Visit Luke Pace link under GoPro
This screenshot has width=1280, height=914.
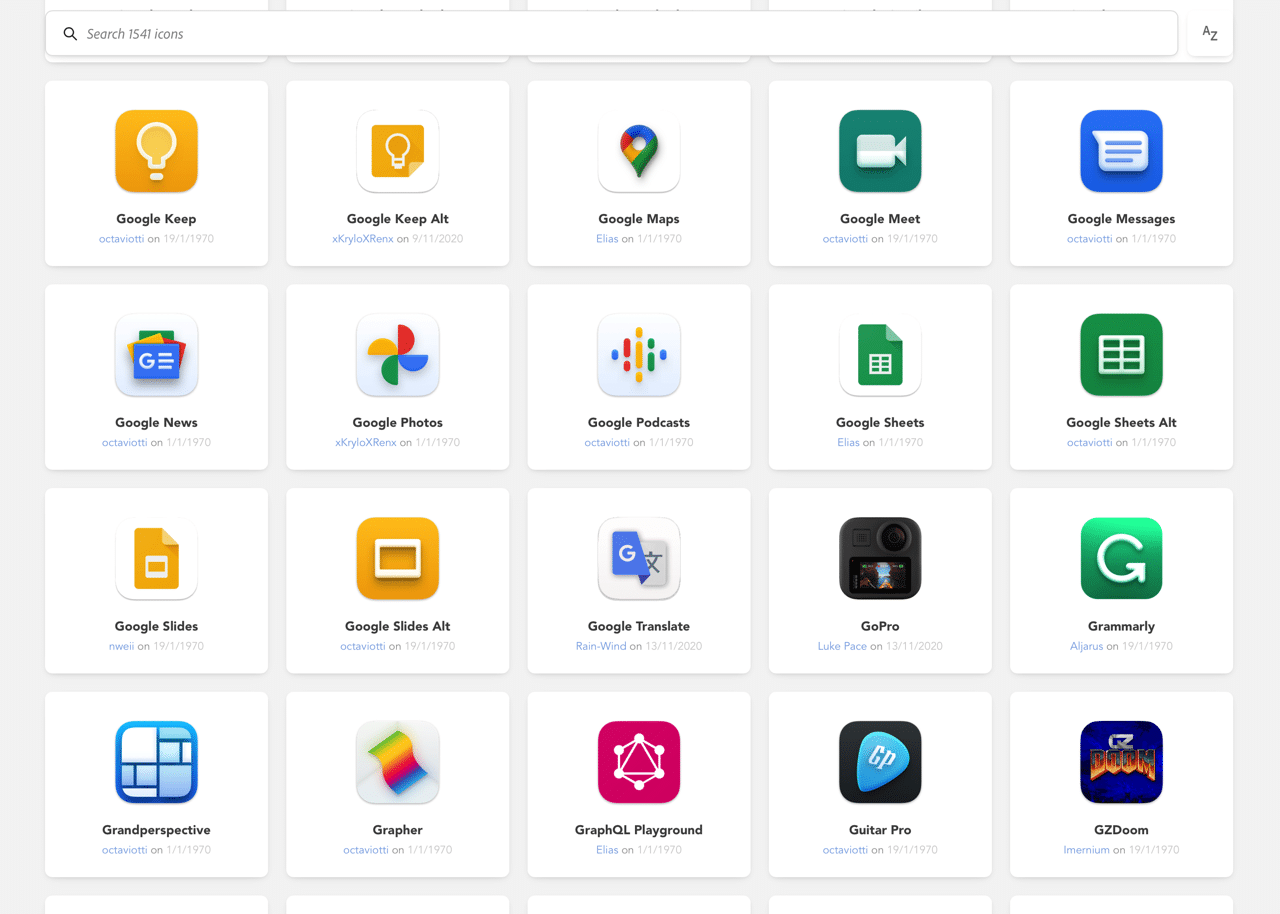(842, 646)
